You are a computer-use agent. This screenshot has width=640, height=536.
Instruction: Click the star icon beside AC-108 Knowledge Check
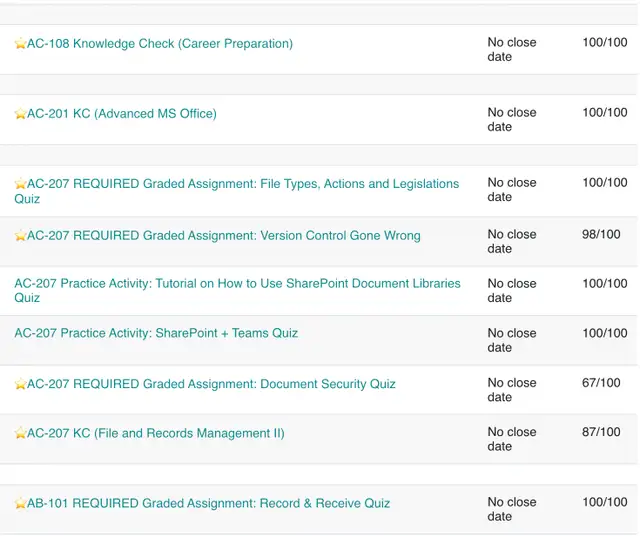(x=20, y=43)
